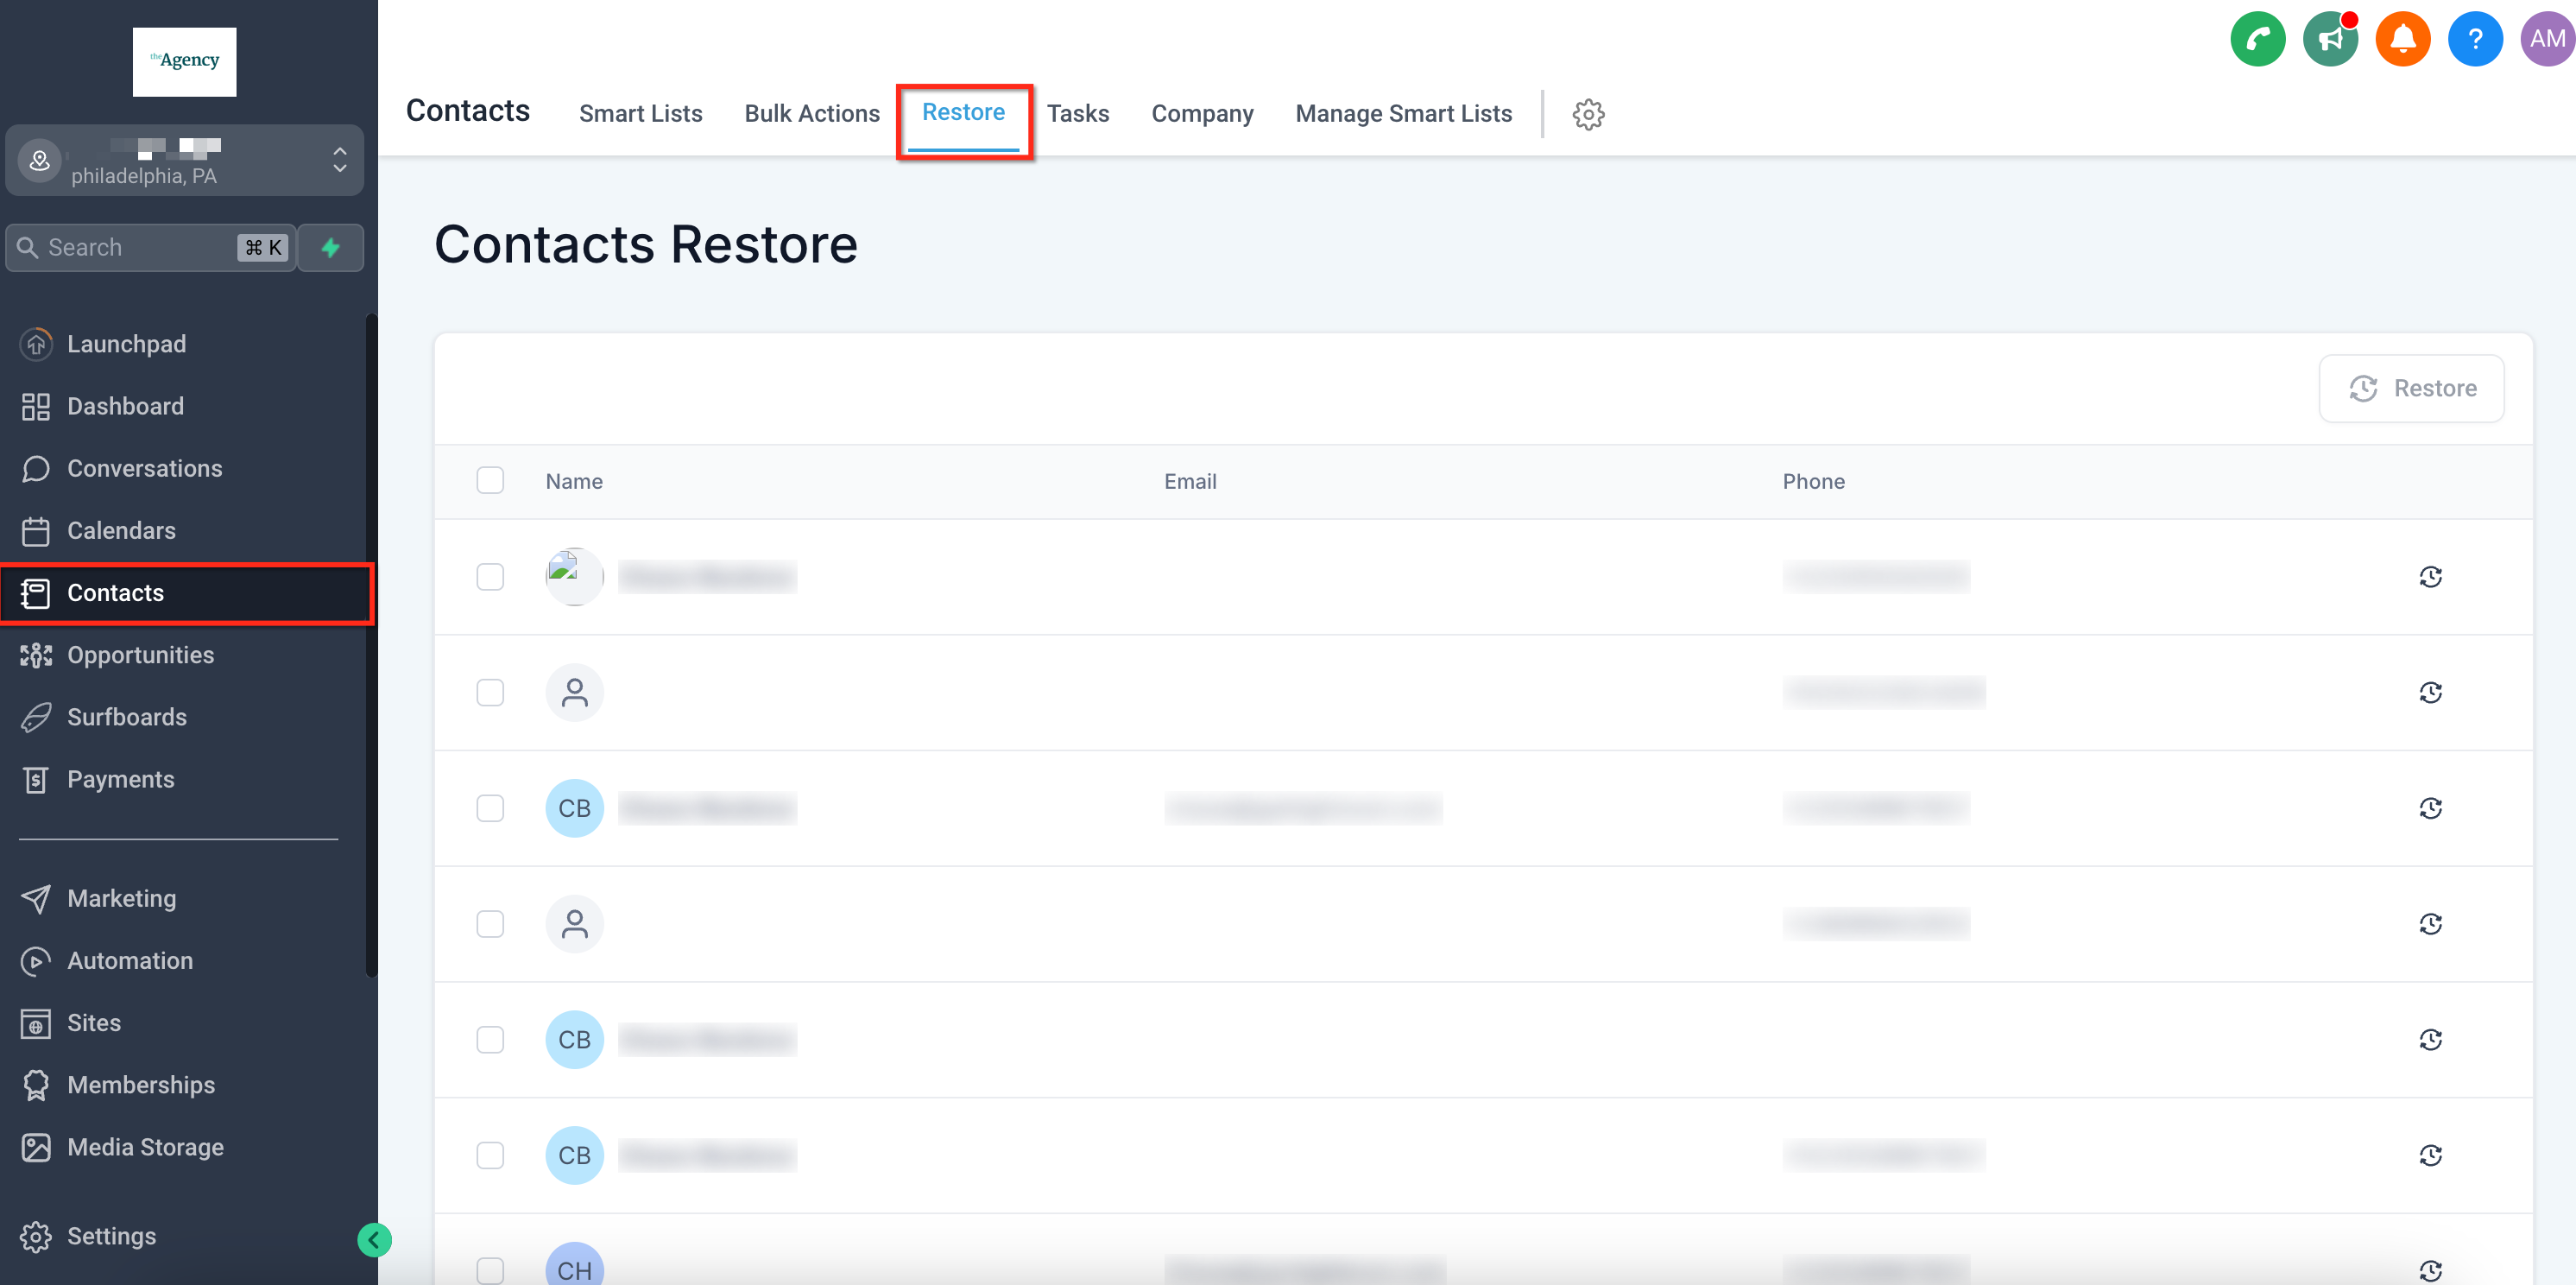Viewport: 2576px width, 1285px height.
Task: Expand the philadelphia, PA account switcher
Action: [x=185, y=160]
